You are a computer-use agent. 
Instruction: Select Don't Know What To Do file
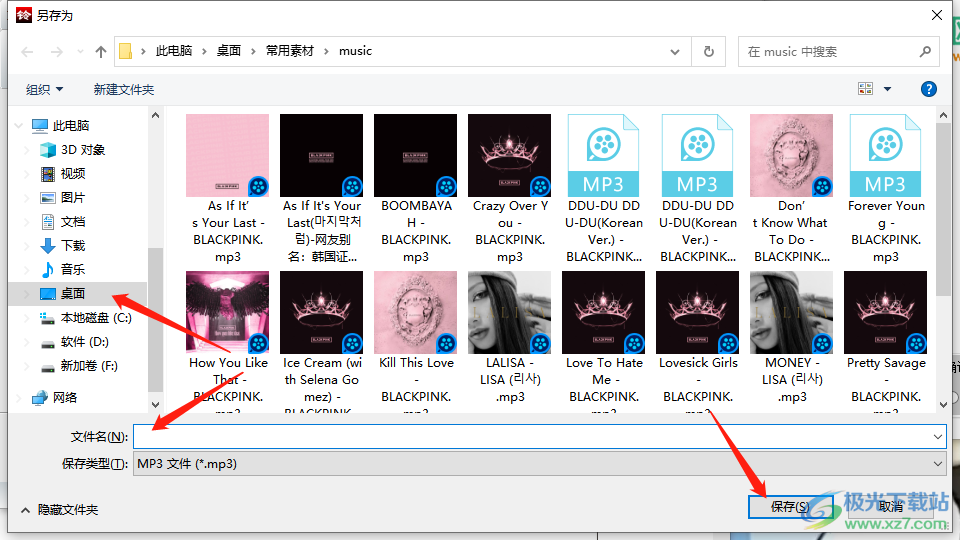click(792, 189)
